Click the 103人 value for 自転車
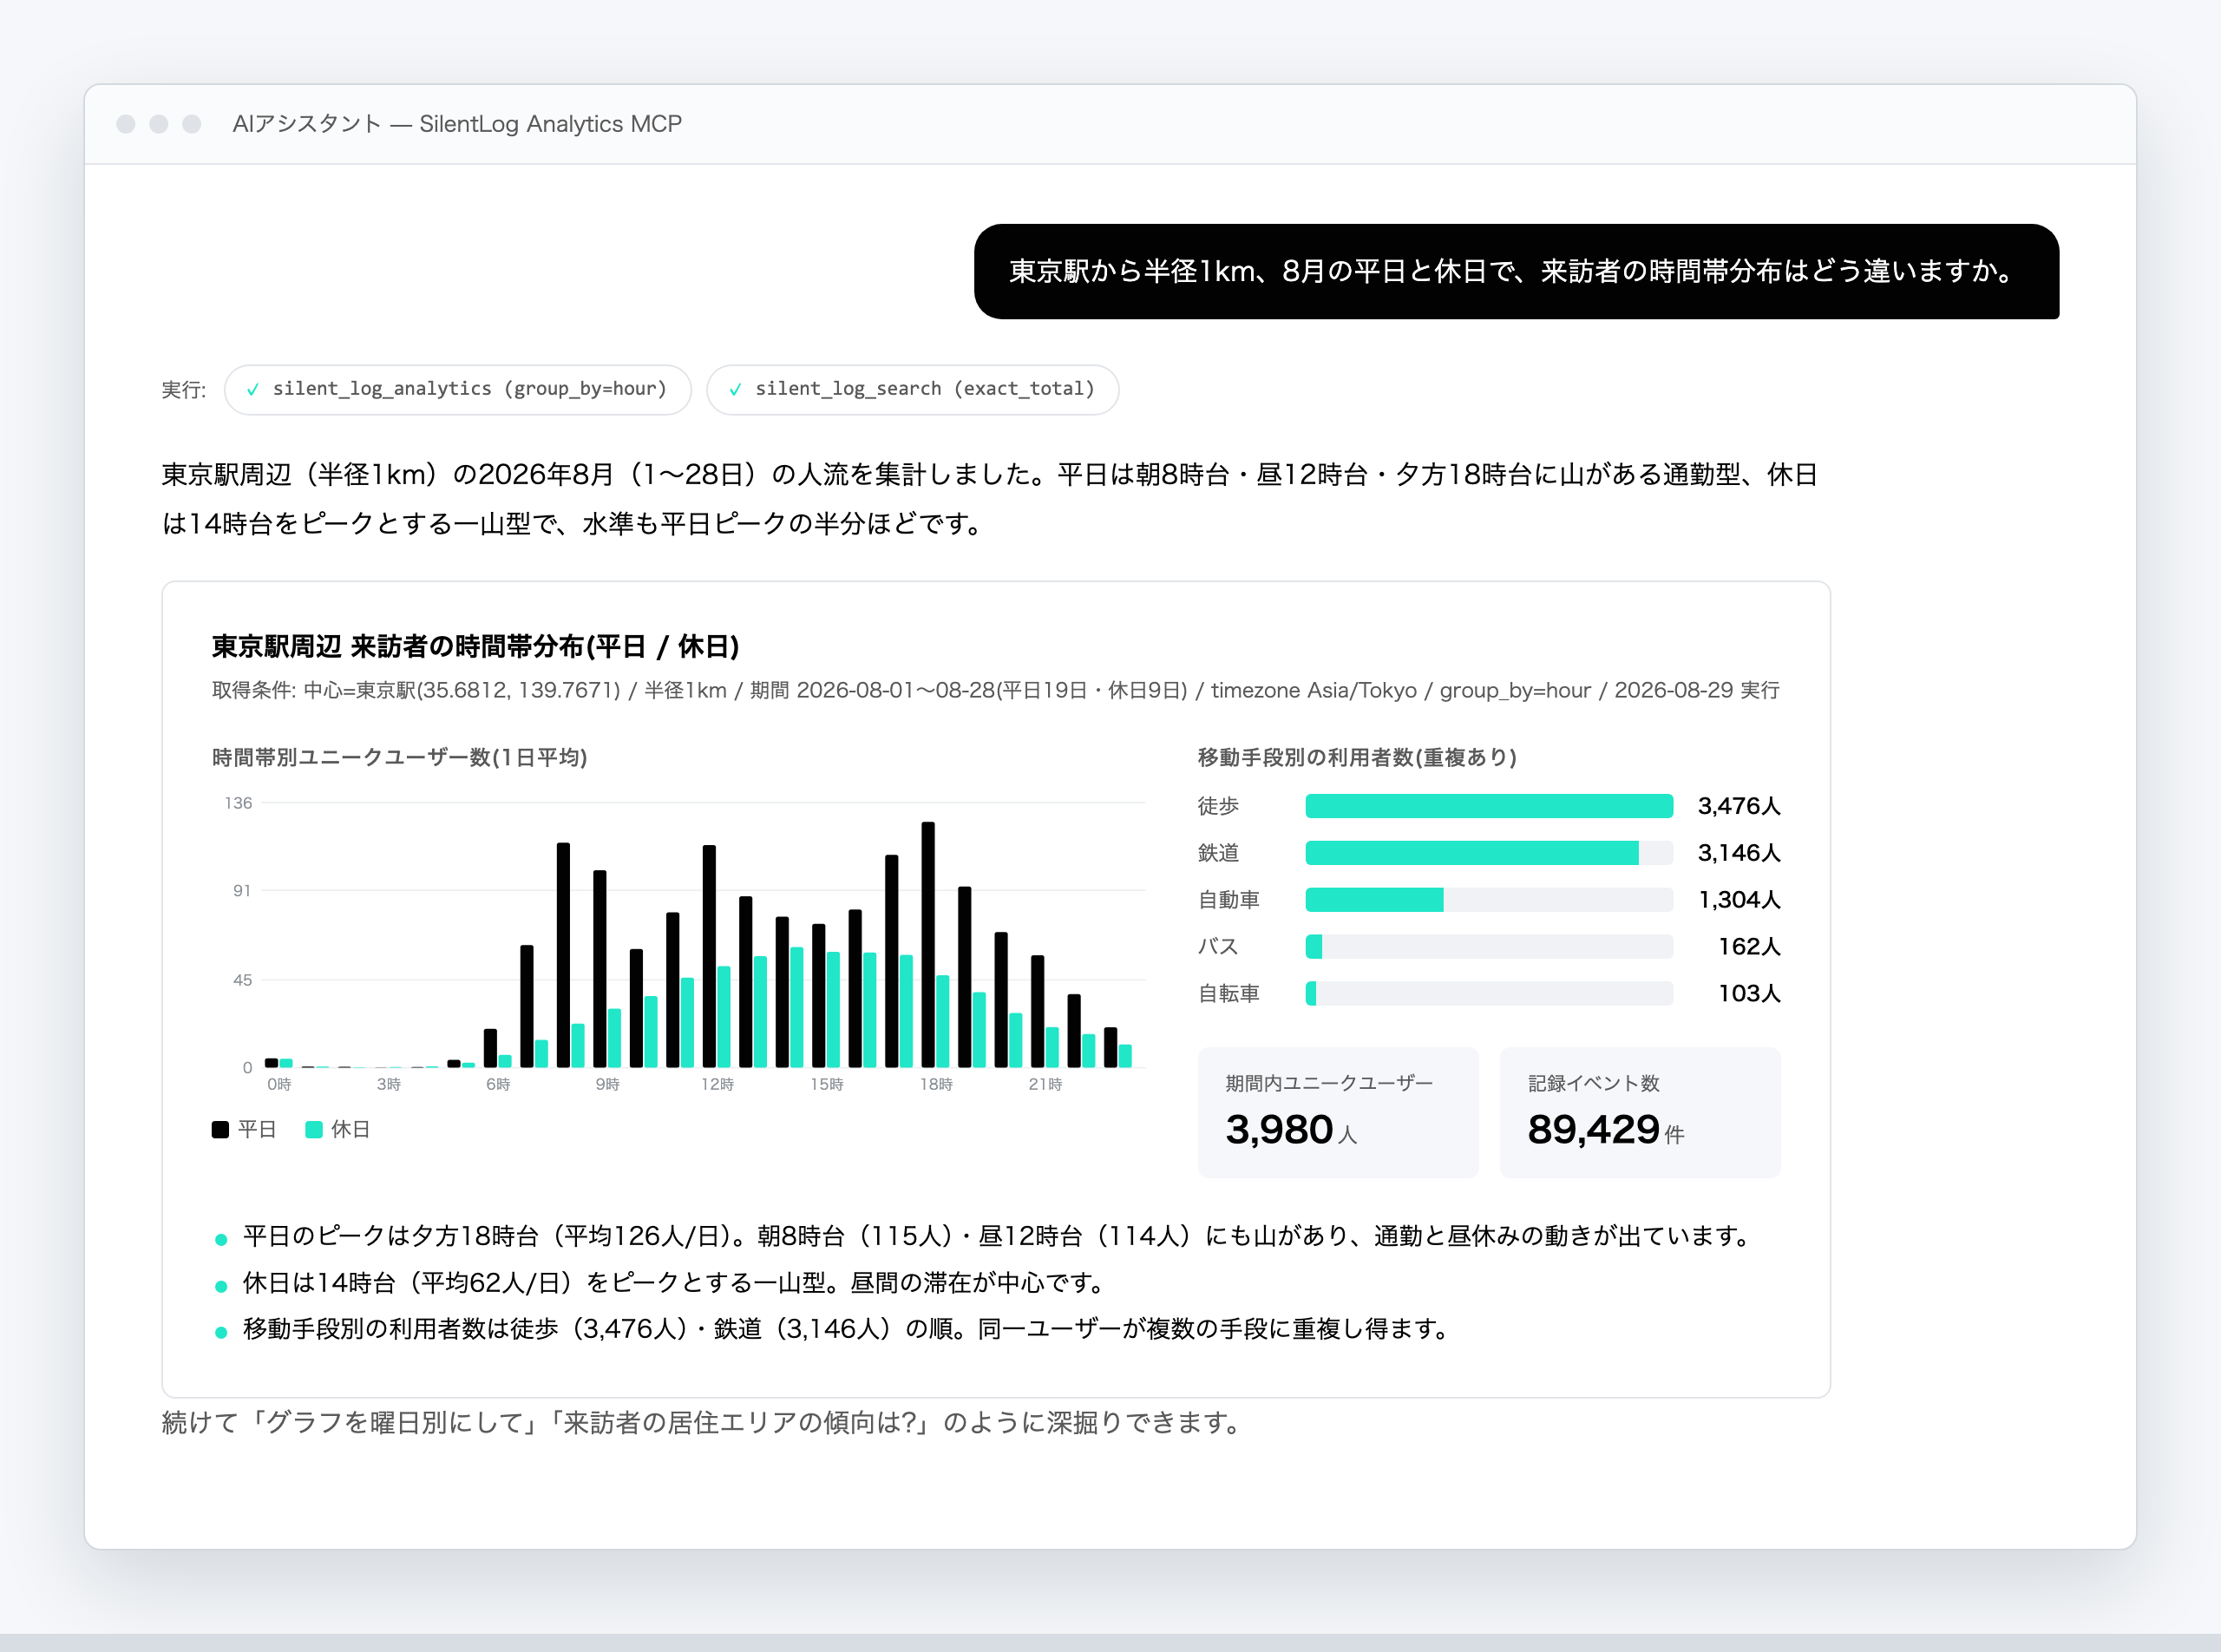This screenshot has width=2221, height=1652. coord(1749,993)
